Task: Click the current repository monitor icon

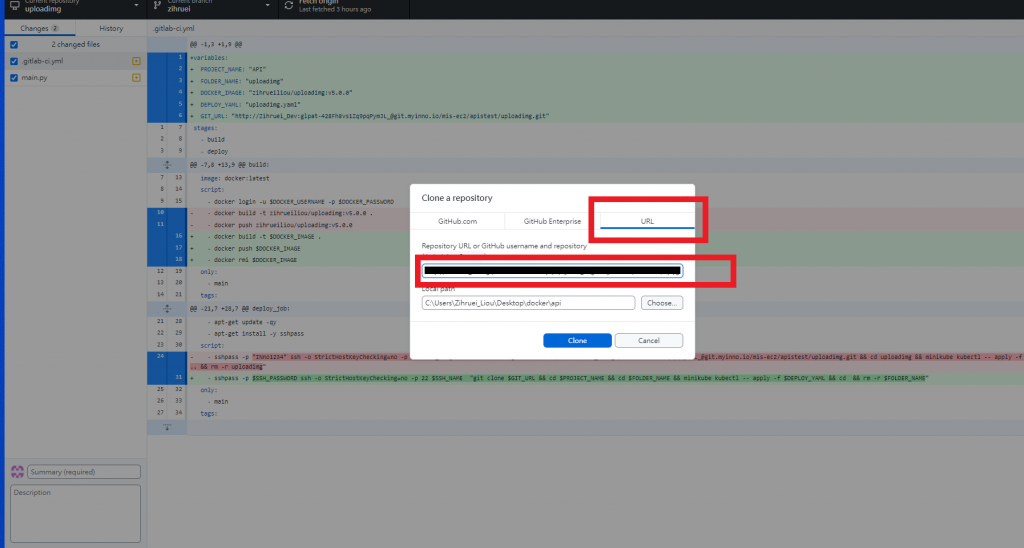Action: coord(14,6)
